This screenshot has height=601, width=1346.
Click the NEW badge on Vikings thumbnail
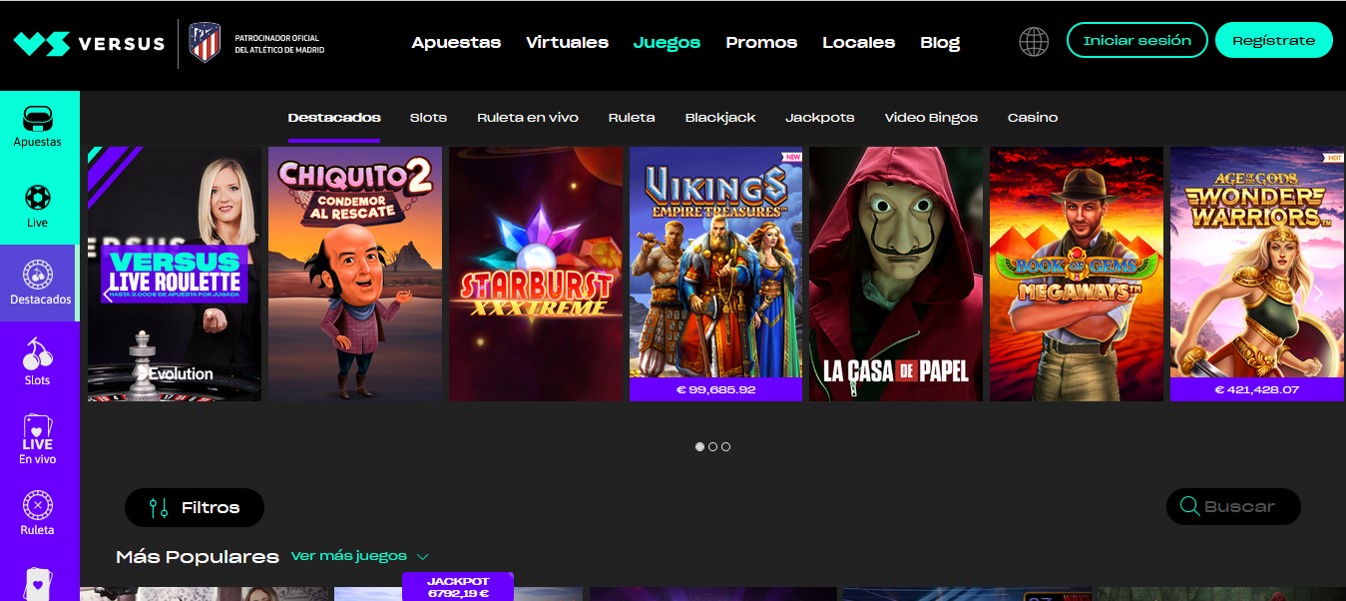point(793,157)
